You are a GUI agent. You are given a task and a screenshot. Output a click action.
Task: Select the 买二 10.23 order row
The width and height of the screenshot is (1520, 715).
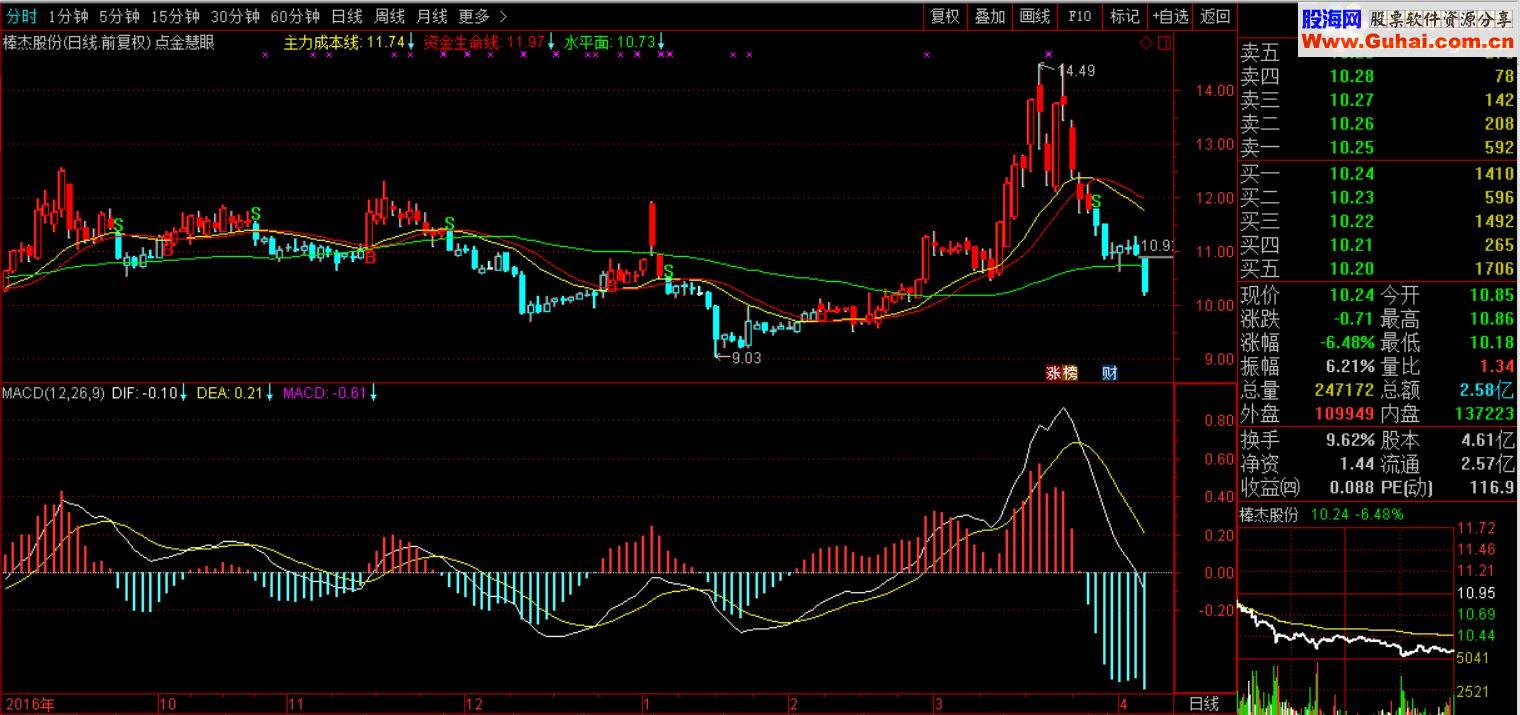1378,198
